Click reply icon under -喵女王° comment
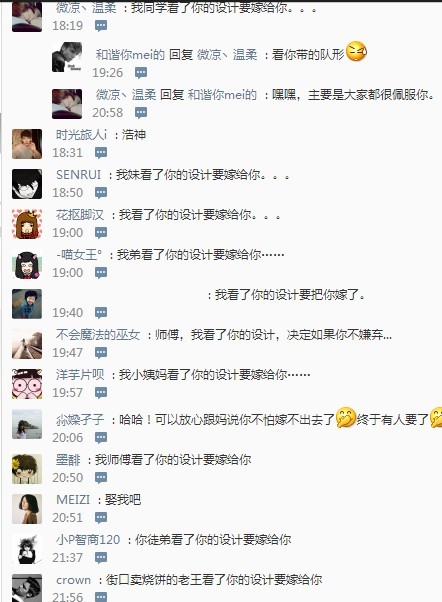 (101, 273)
